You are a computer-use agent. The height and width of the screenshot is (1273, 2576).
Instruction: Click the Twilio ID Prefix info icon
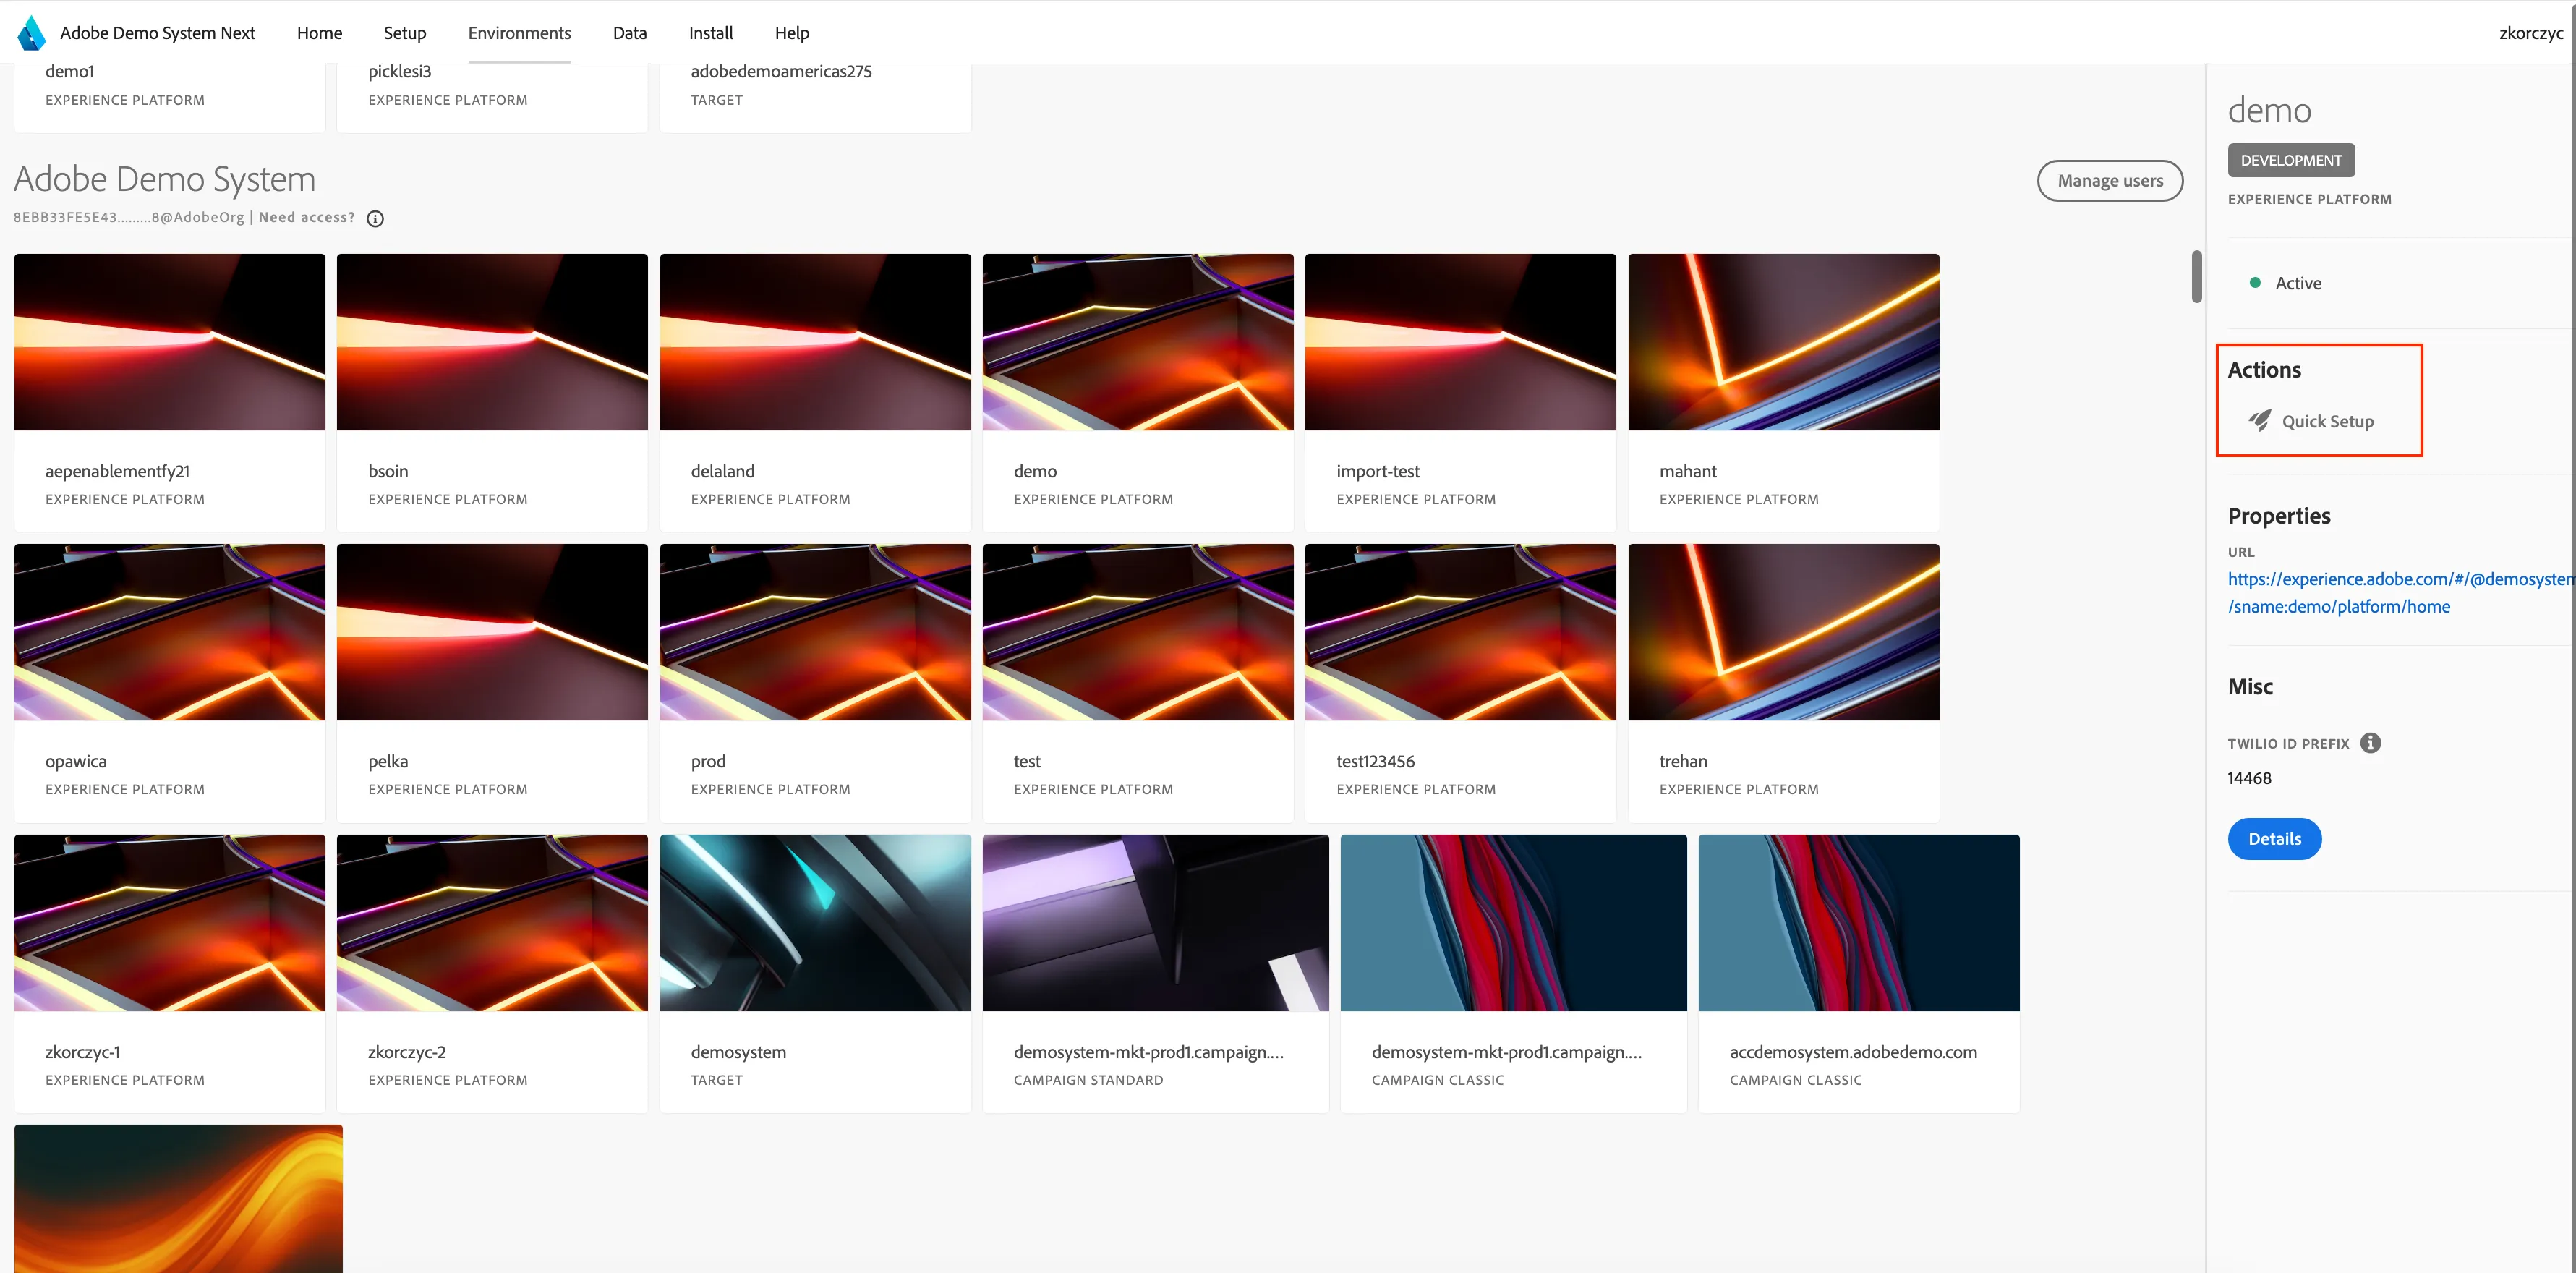2370,743
